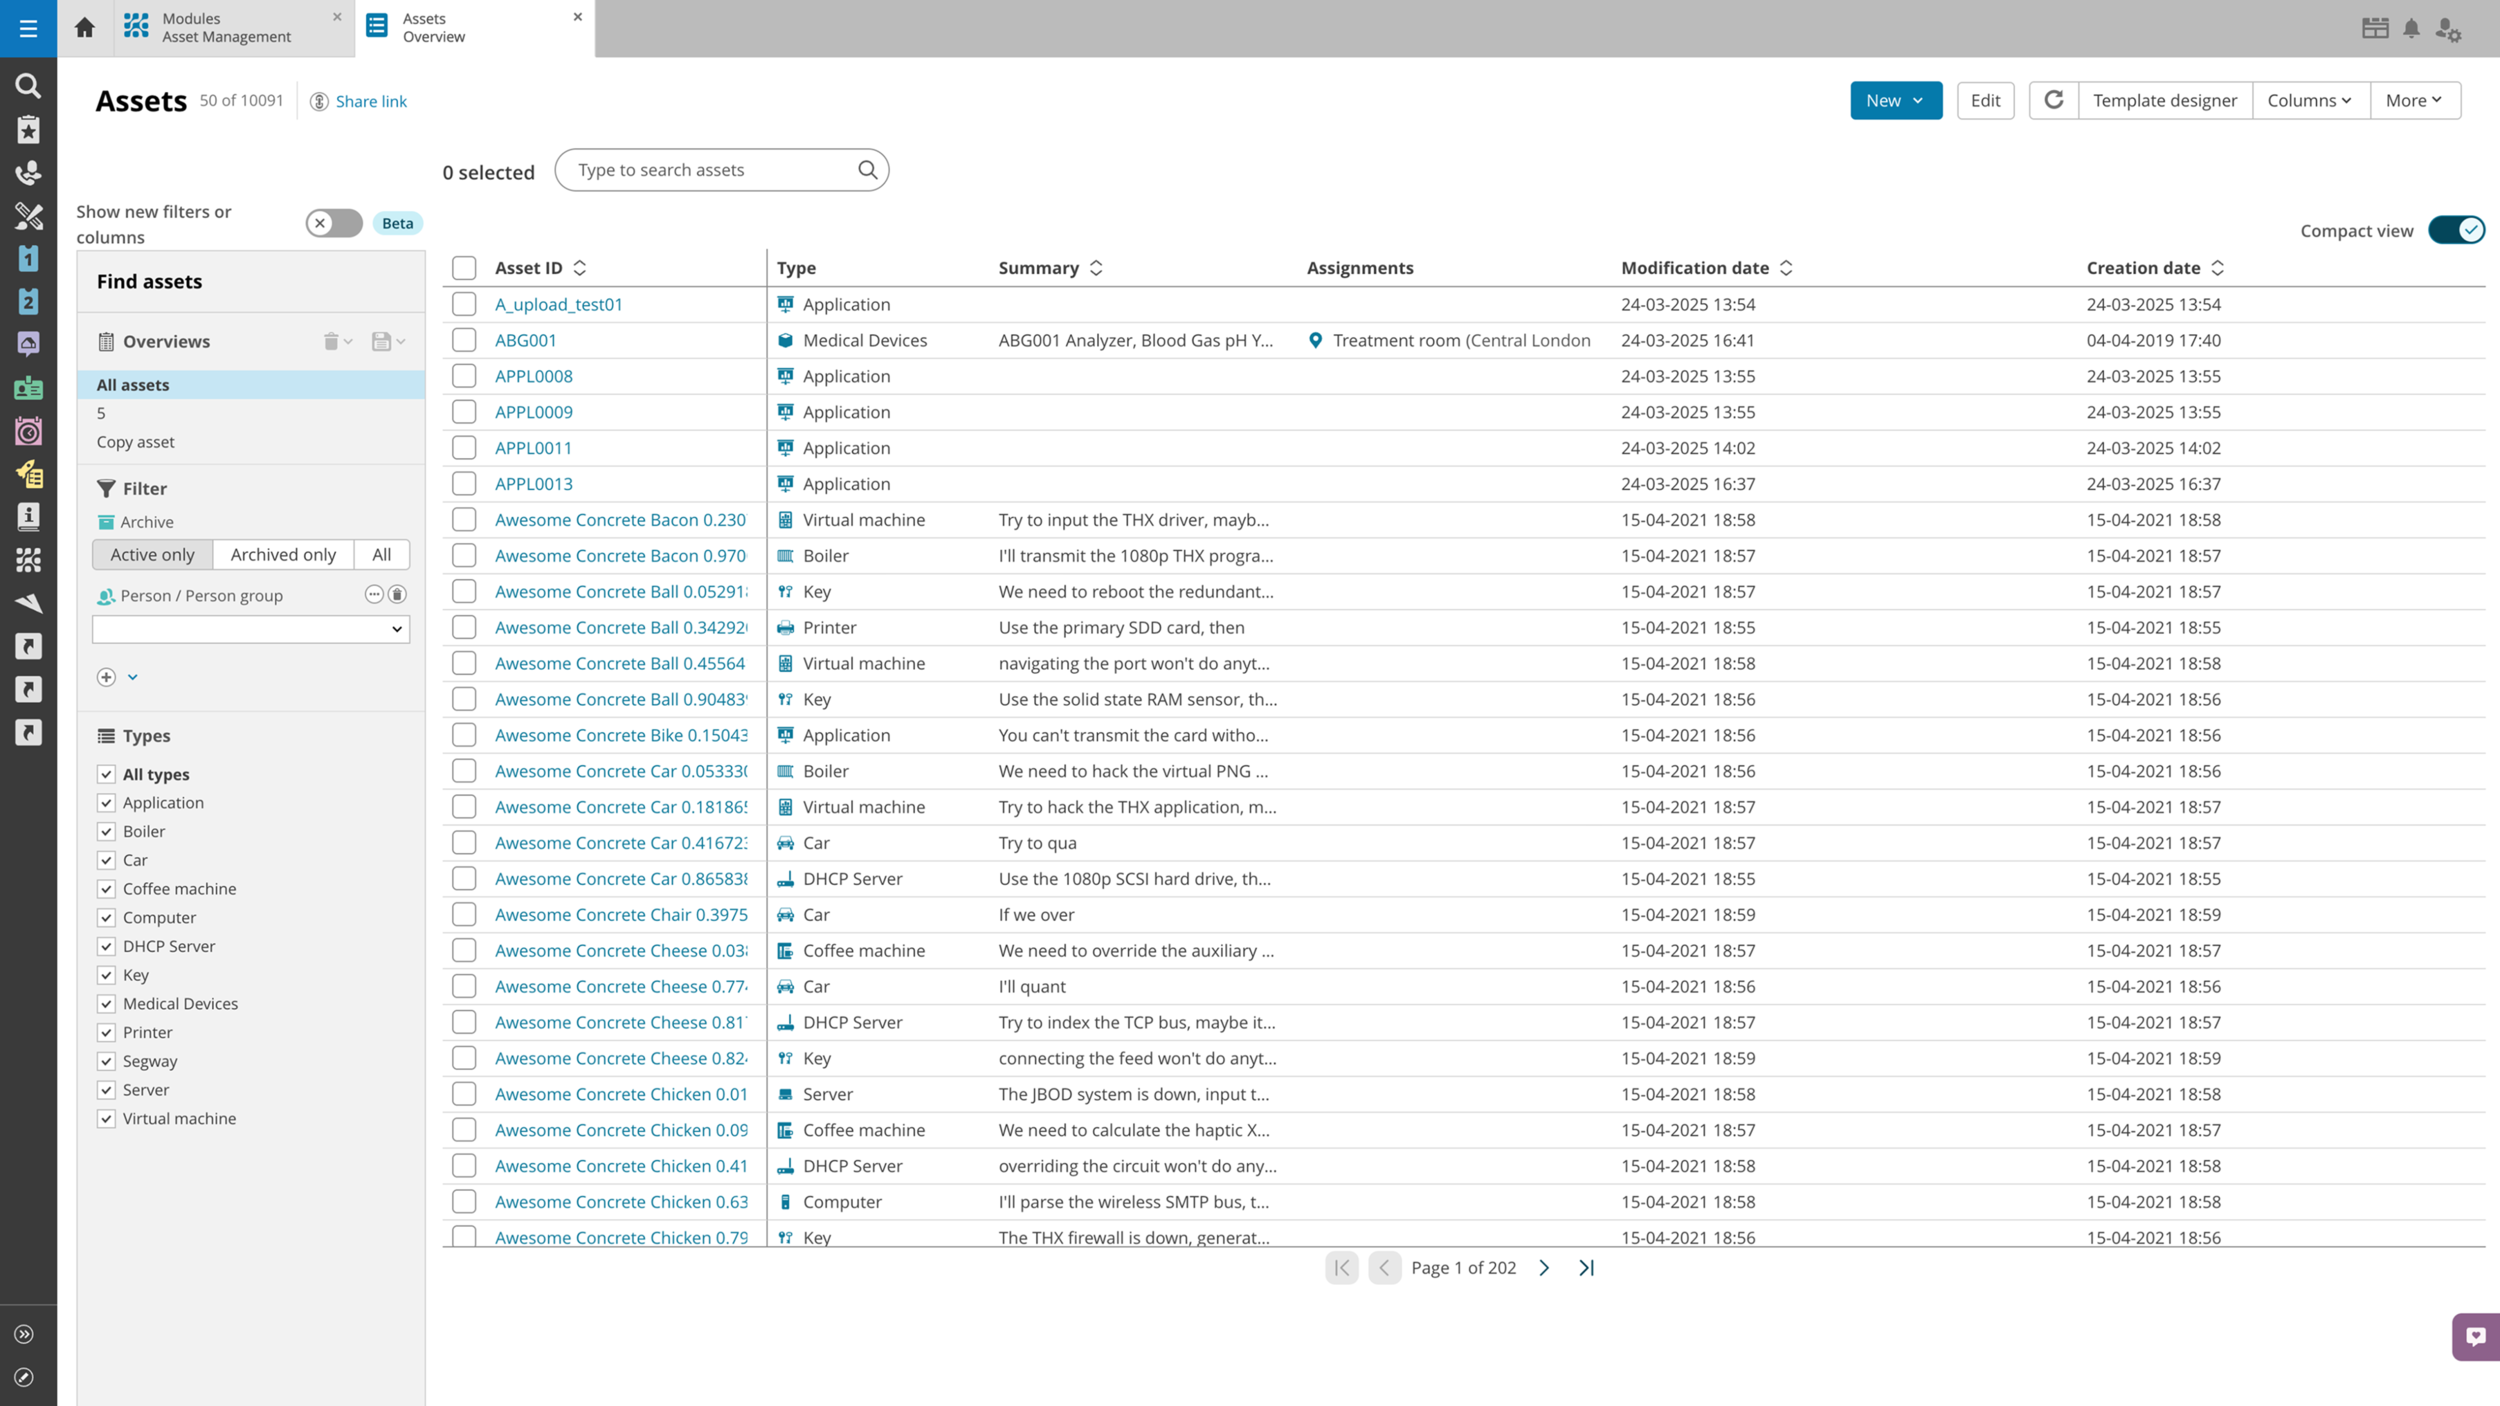Viewport: 2500px width, 1406px height.
Task: Expand the More dropdown menu
Action: tap(2414, 100)
